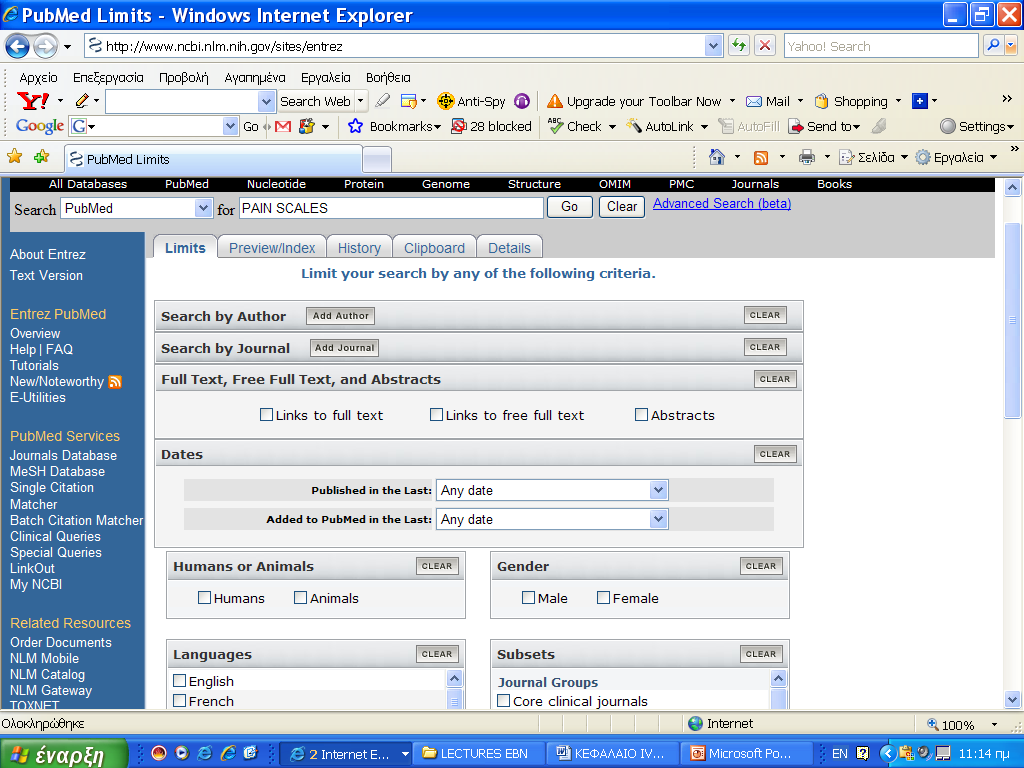Image resolution: width=1024 pixels, height=768 pixels.
Task: Check Links to full text
Action: coord(266,415)
